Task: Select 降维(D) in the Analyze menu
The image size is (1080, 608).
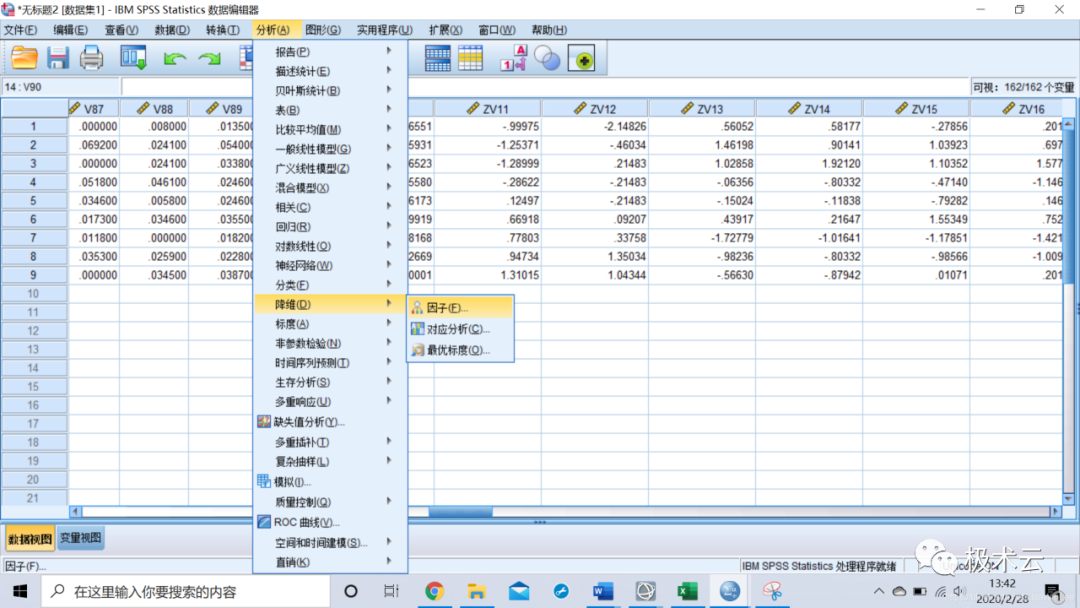Action: point(330,304)
